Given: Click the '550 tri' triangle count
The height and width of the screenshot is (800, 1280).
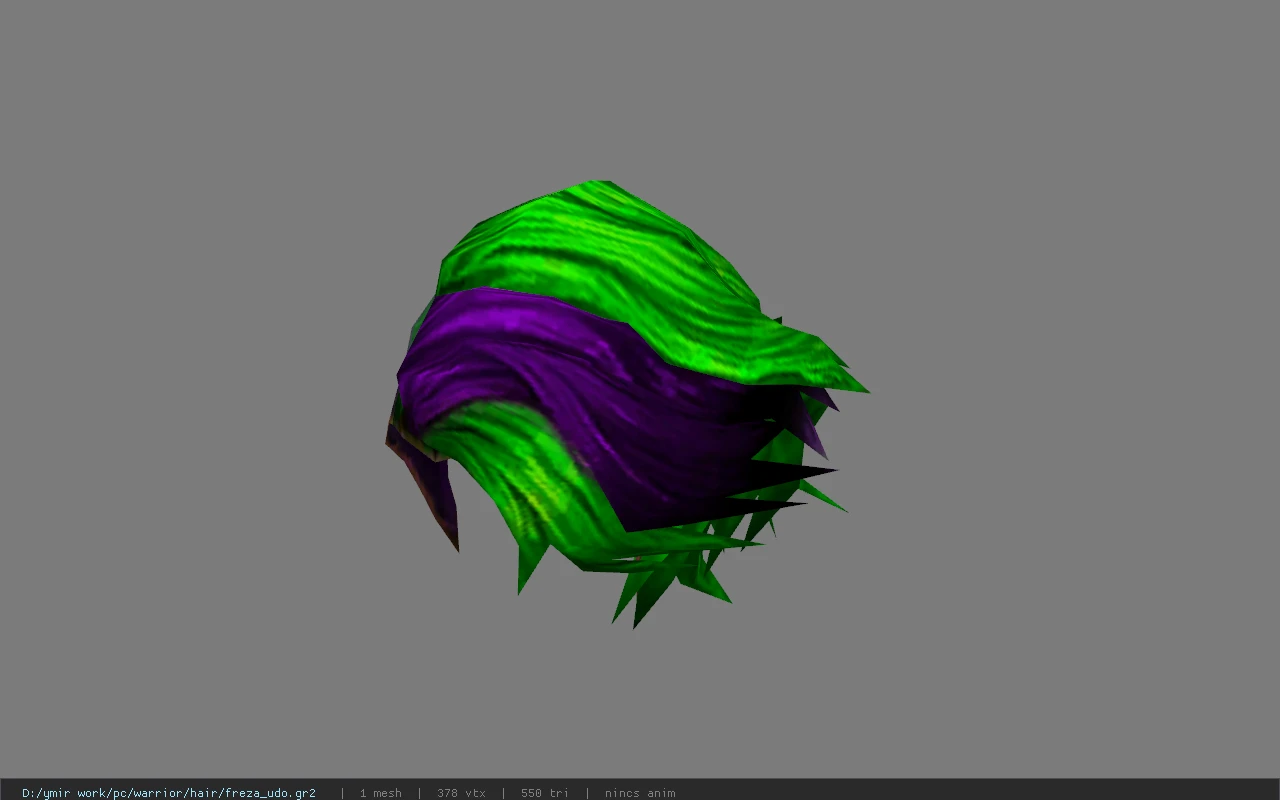Looking at the screenshot, I should coord(545,793).
